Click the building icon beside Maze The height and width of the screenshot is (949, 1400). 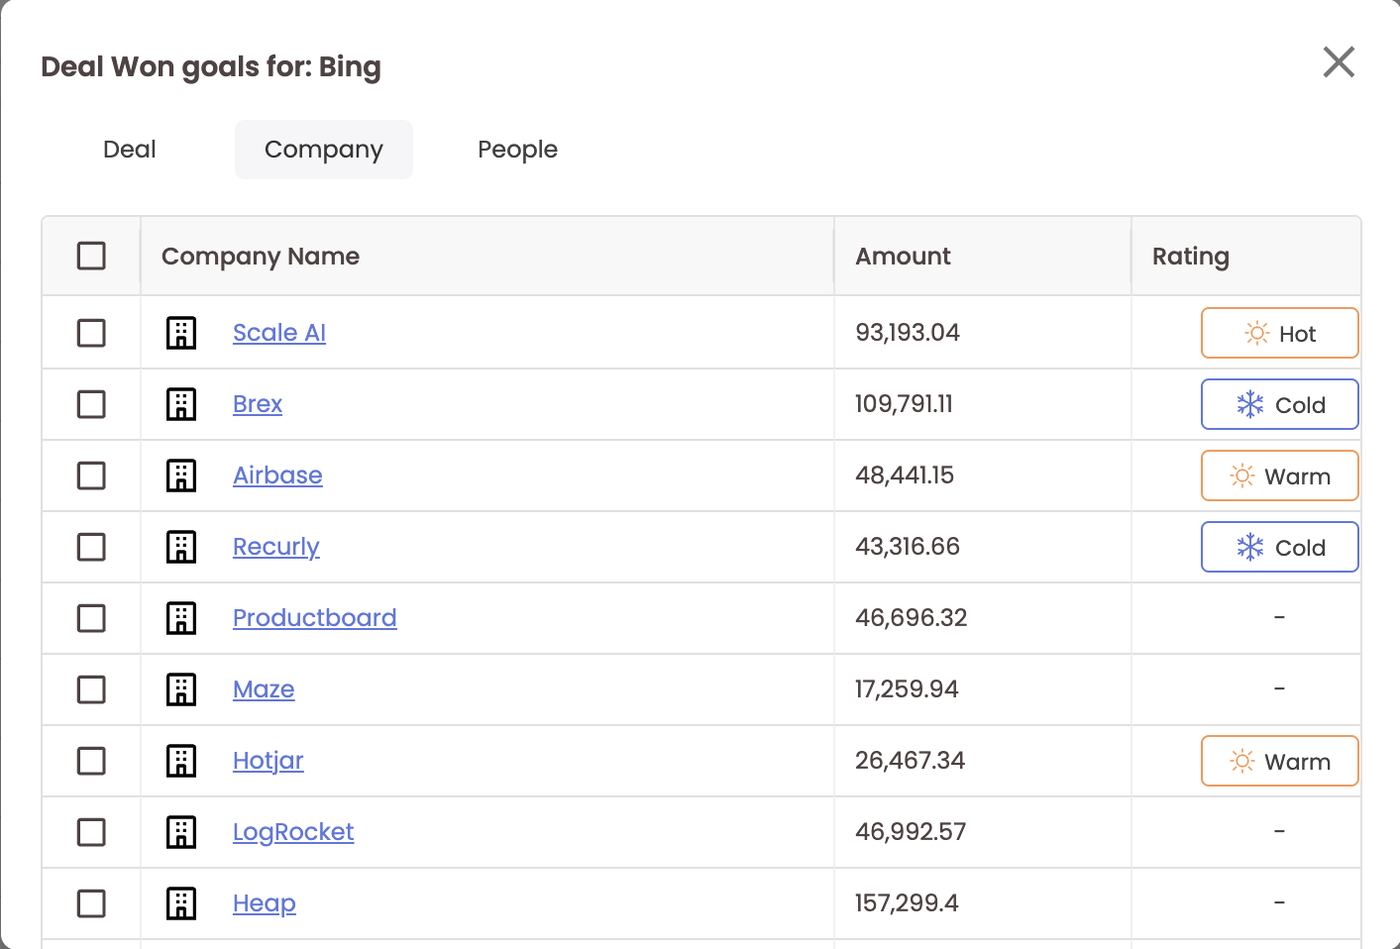point(181,689)
